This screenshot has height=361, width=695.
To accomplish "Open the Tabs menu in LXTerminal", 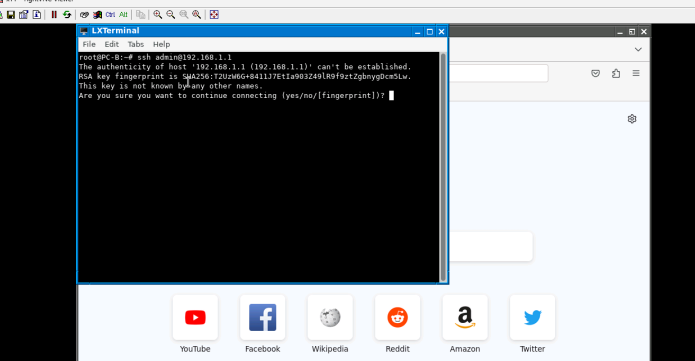I will 136,44.
